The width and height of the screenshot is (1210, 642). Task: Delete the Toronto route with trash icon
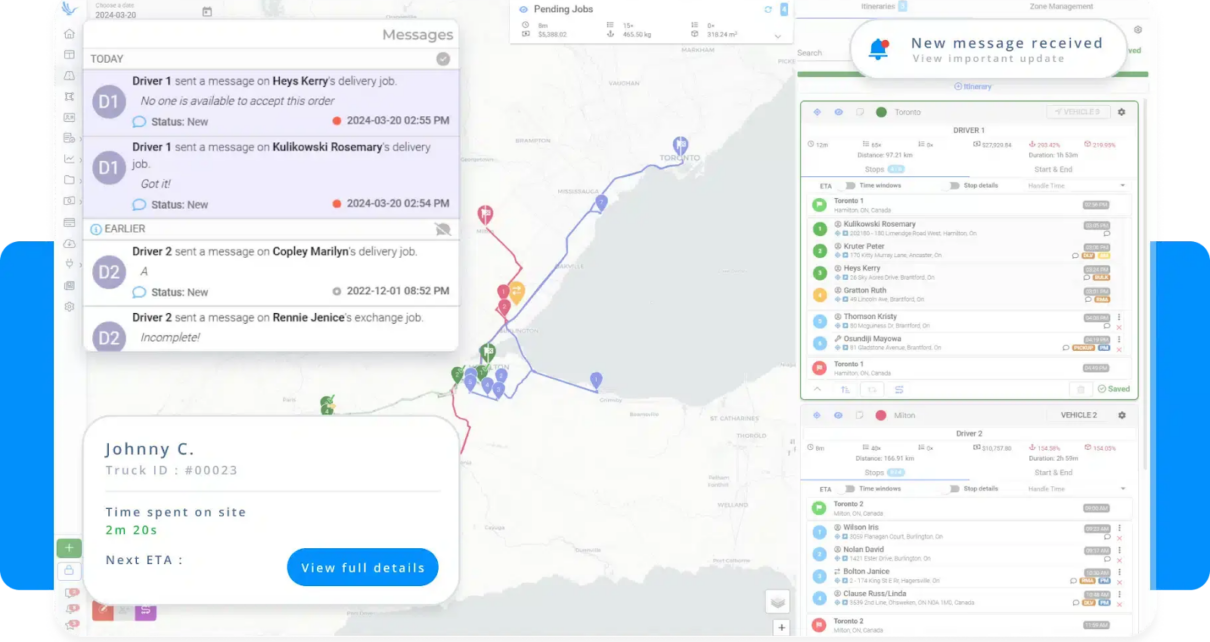coord(1080,389)
